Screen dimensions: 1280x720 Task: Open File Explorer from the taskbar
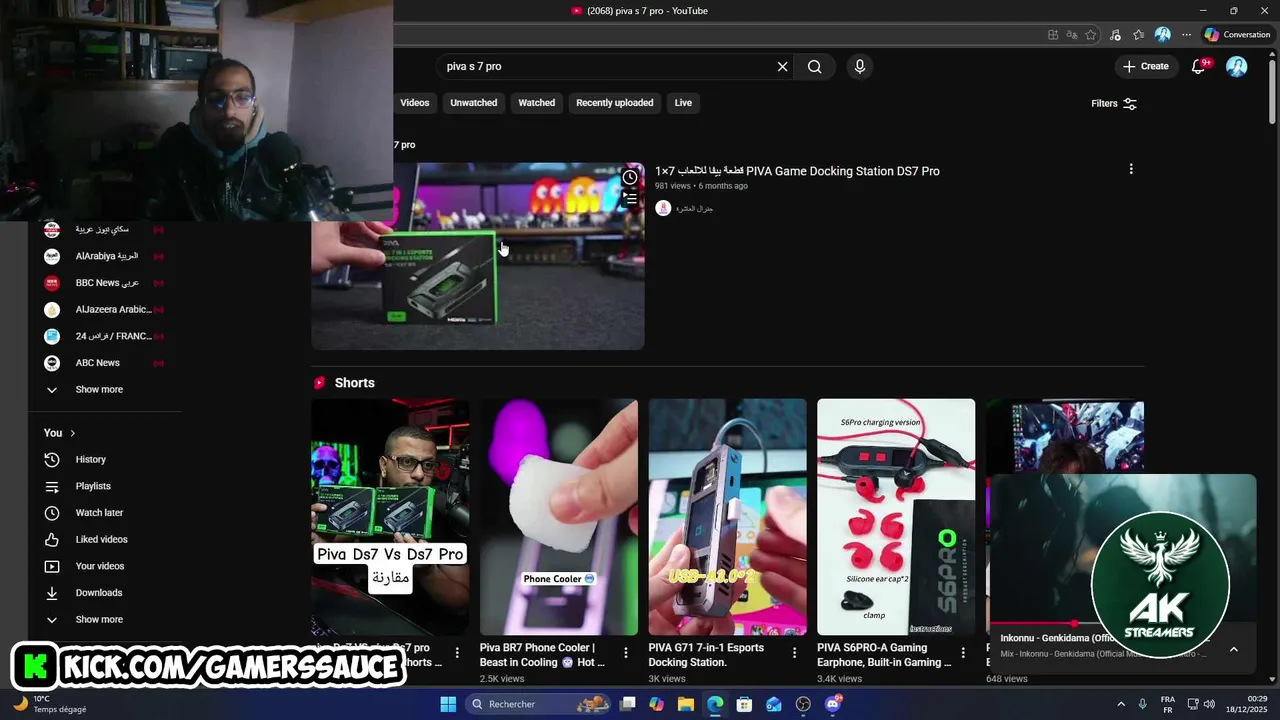[x=685, y=704]
